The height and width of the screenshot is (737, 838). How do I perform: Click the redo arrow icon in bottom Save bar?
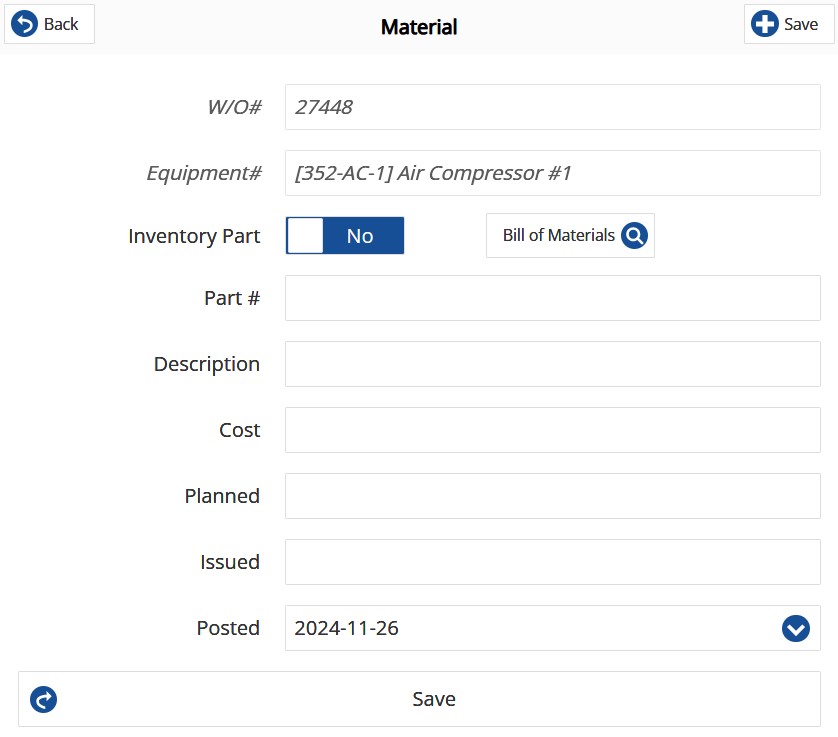point(43,699)
